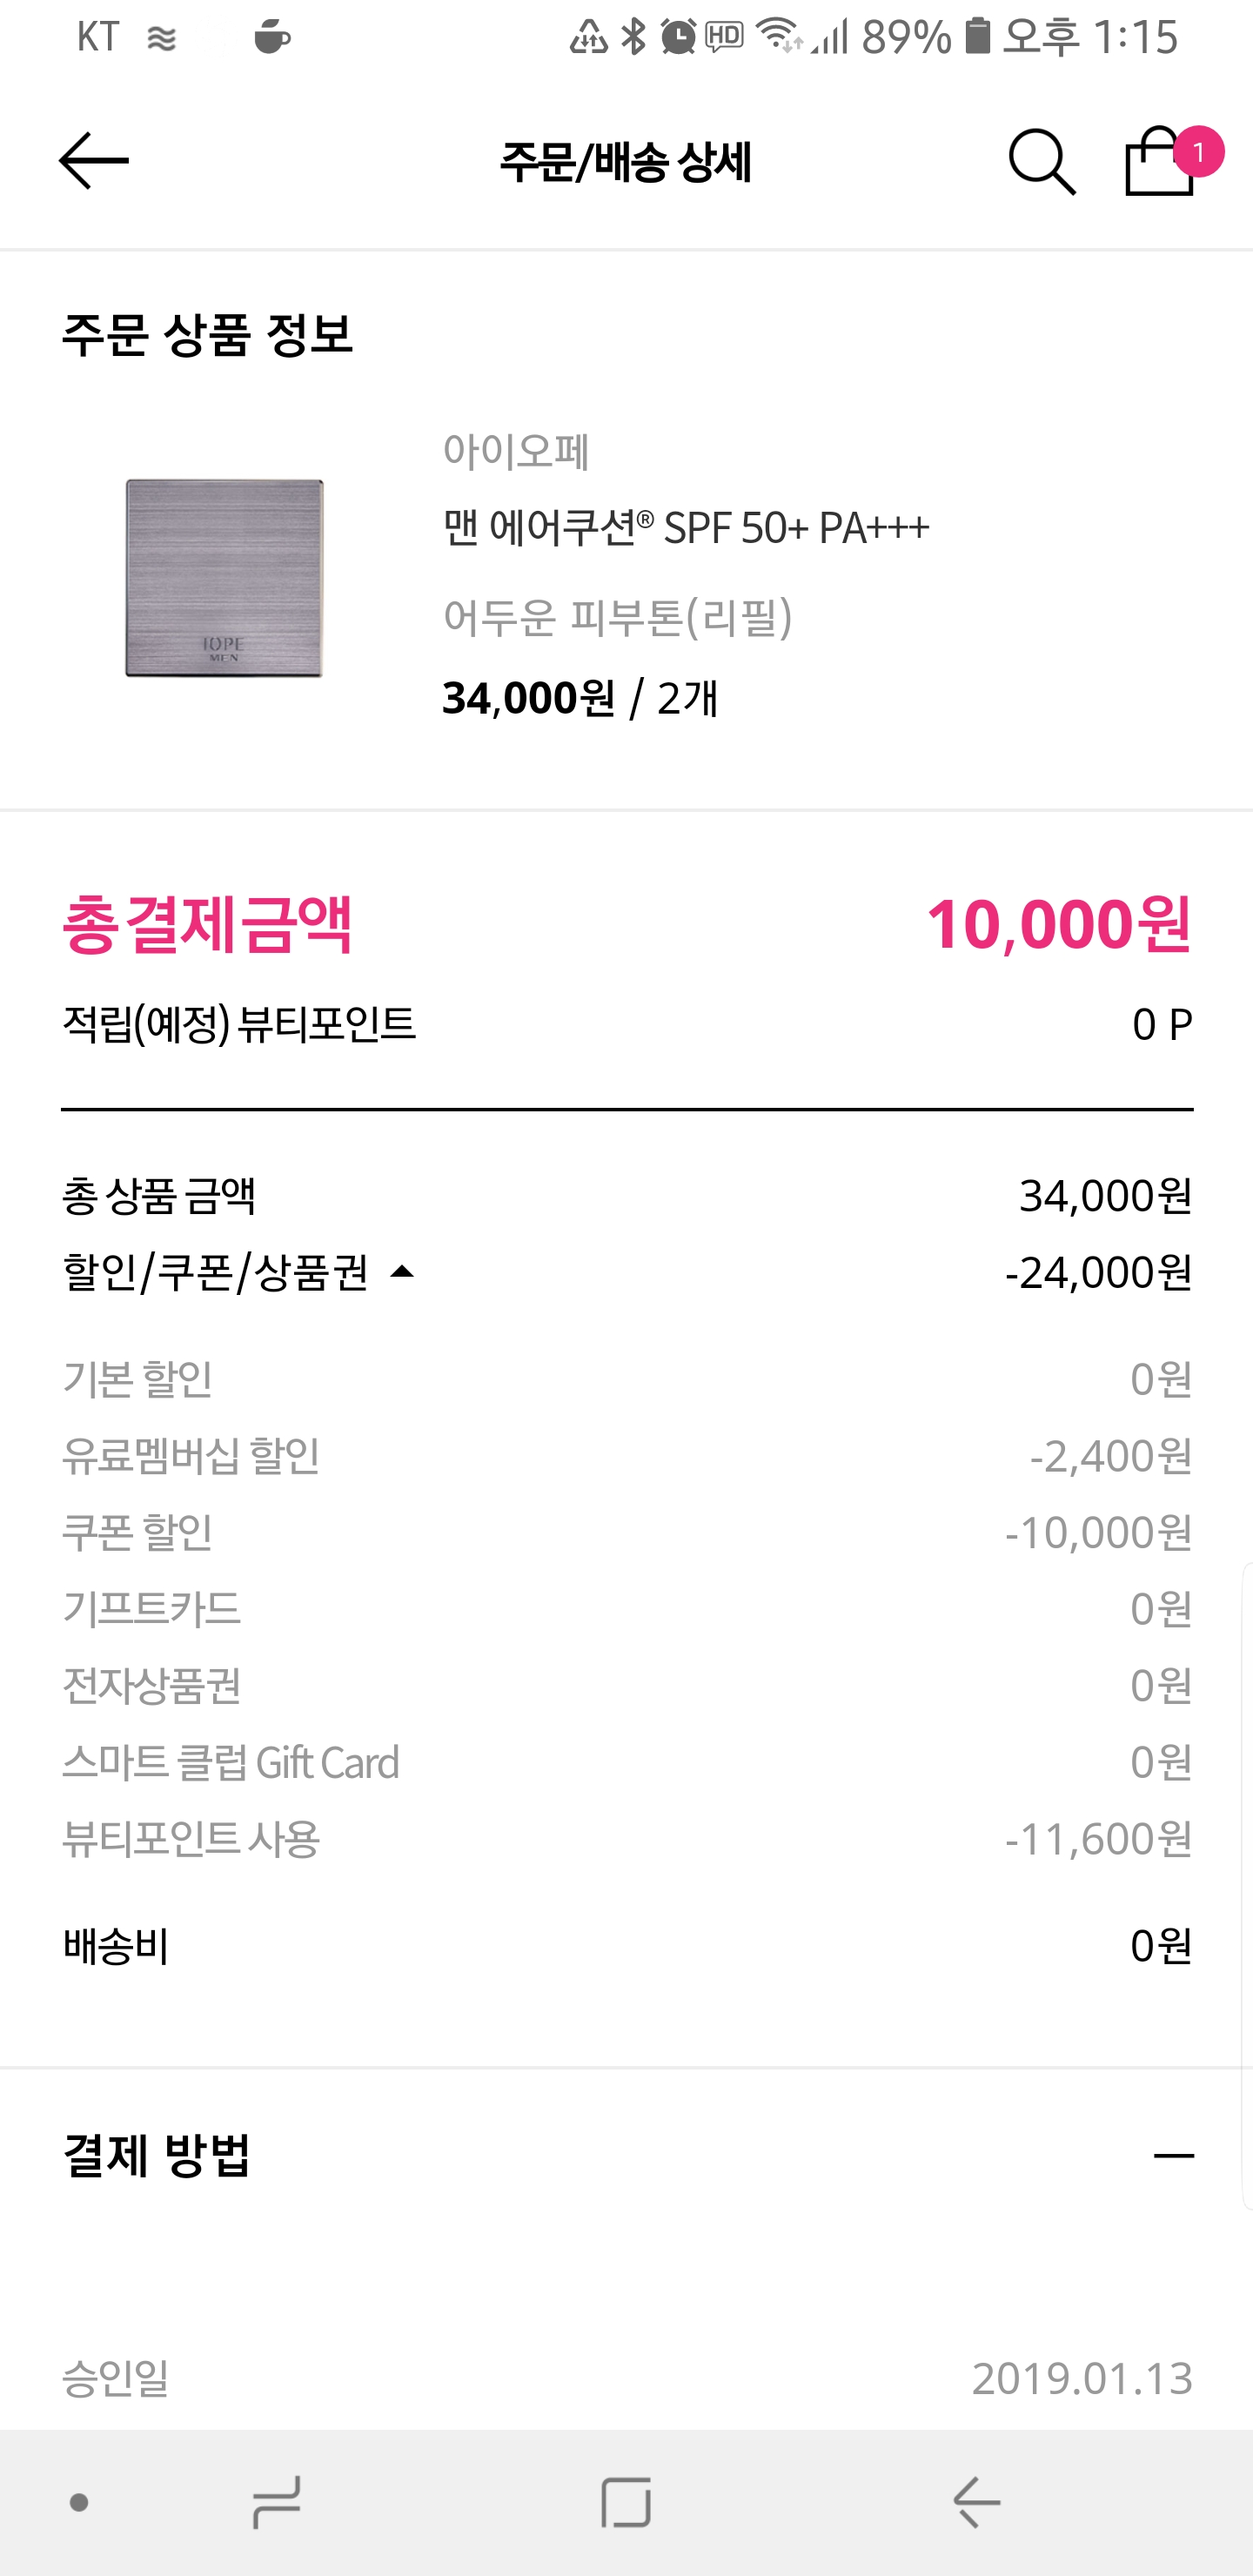
Task: Tap the coffee cup status bar icon
Action: [x=271, y=37]
